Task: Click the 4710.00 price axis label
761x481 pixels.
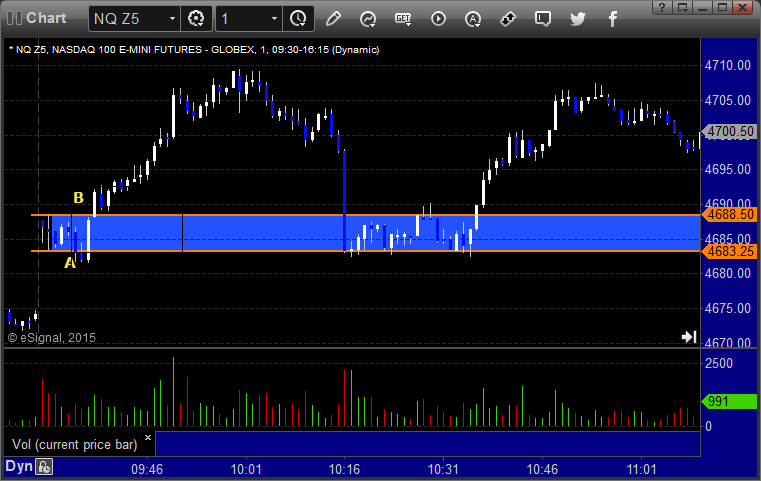Action: tap(728, 66)
